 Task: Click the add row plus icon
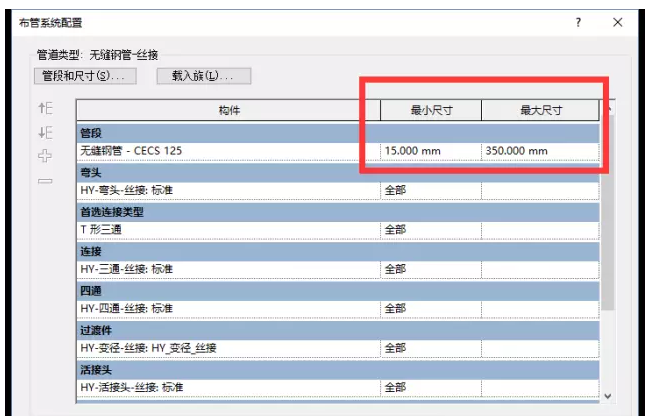pyautogui.click(x=44, y=156)
